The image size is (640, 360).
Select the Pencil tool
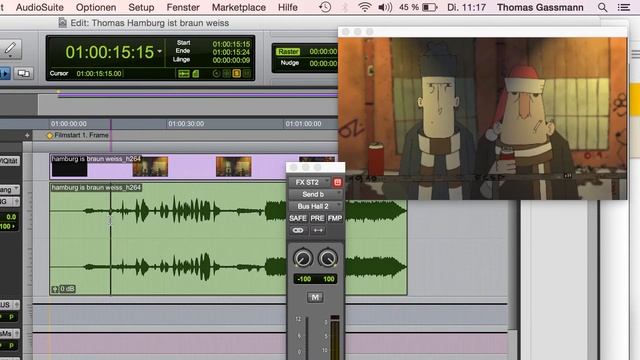tap(10, 49)
